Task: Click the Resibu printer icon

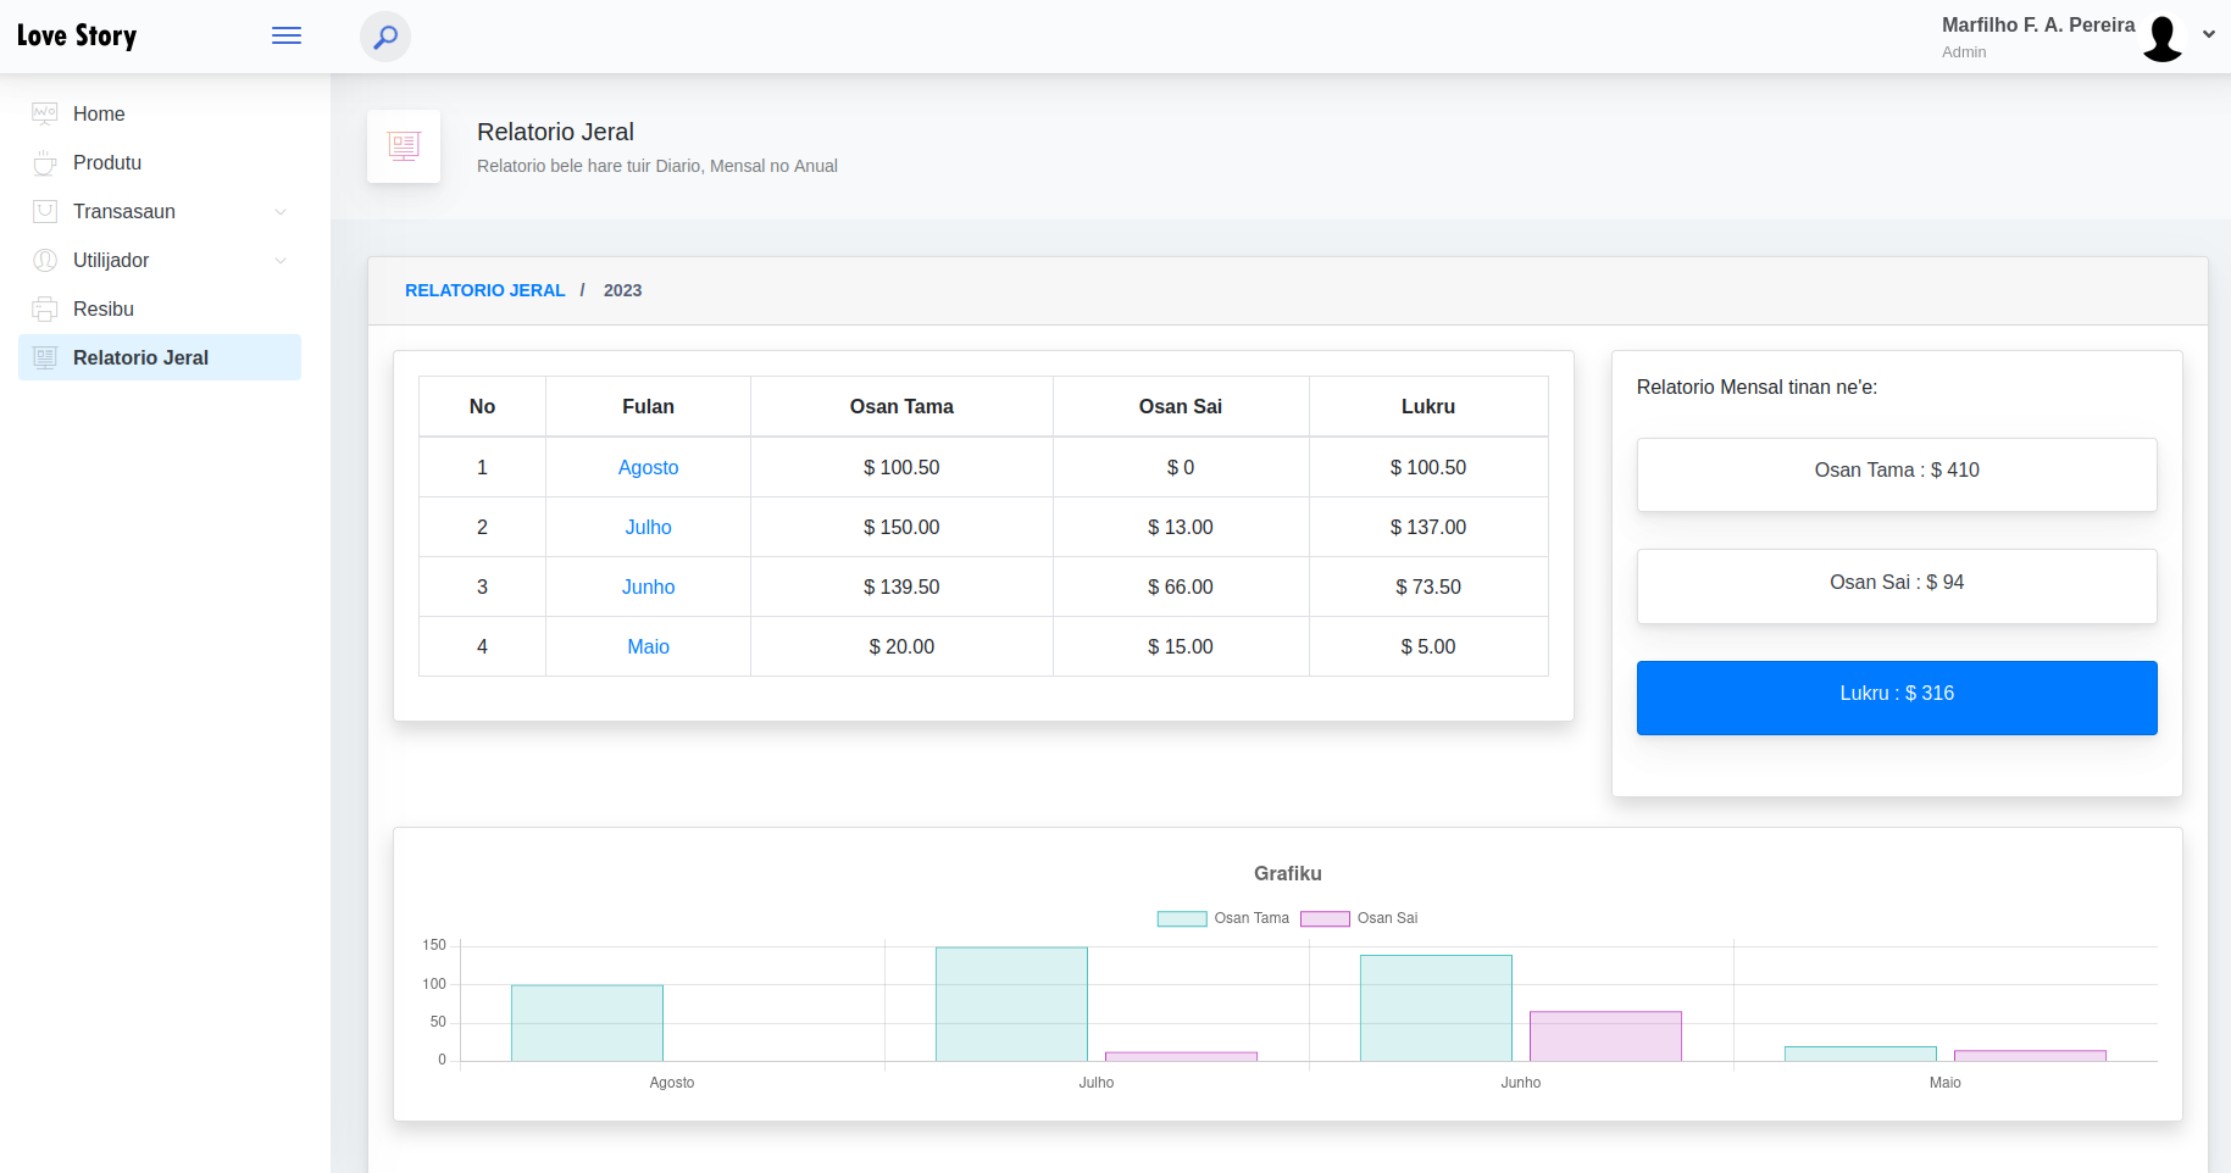Action: click(x=45, y=309)
